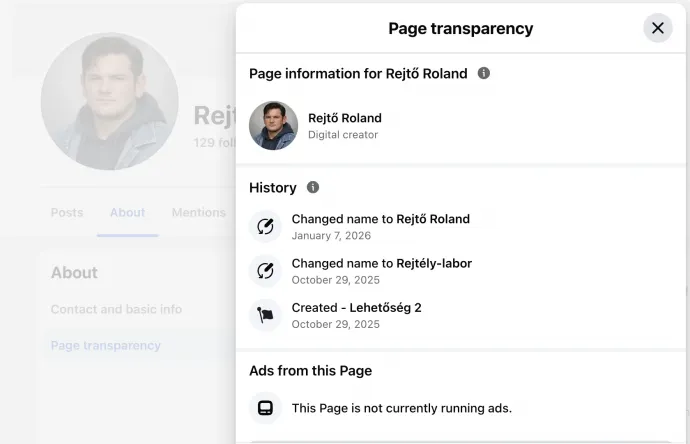
Task: Open Contact and basic info section
Action: coord(116,309)
